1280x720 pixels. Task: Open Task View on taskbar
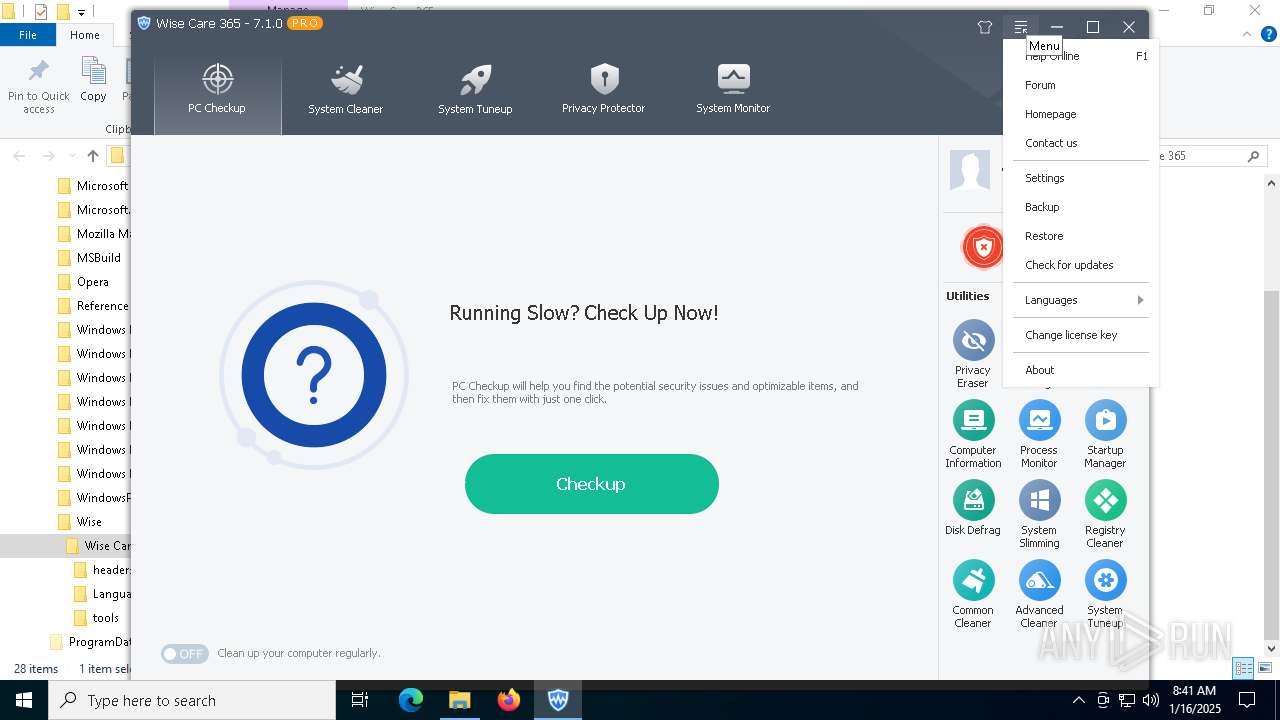360,700
